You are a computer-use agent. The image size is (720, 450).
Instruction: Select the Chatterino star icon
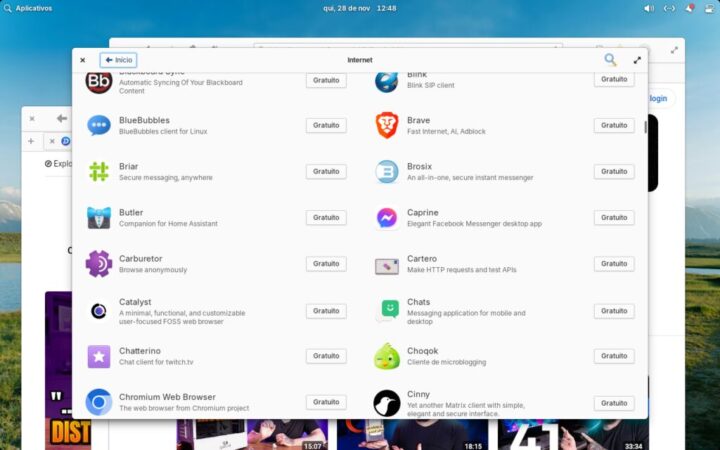[99, 356]
